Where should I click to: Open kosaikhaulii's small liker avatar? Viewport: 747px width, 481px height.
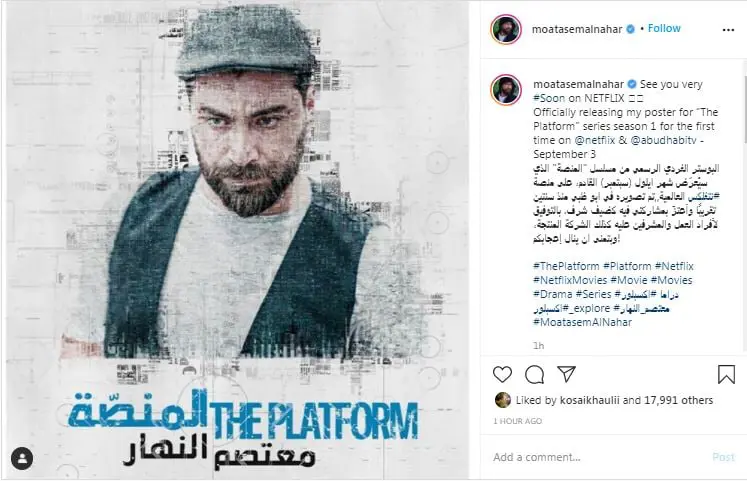coord(503,400)
